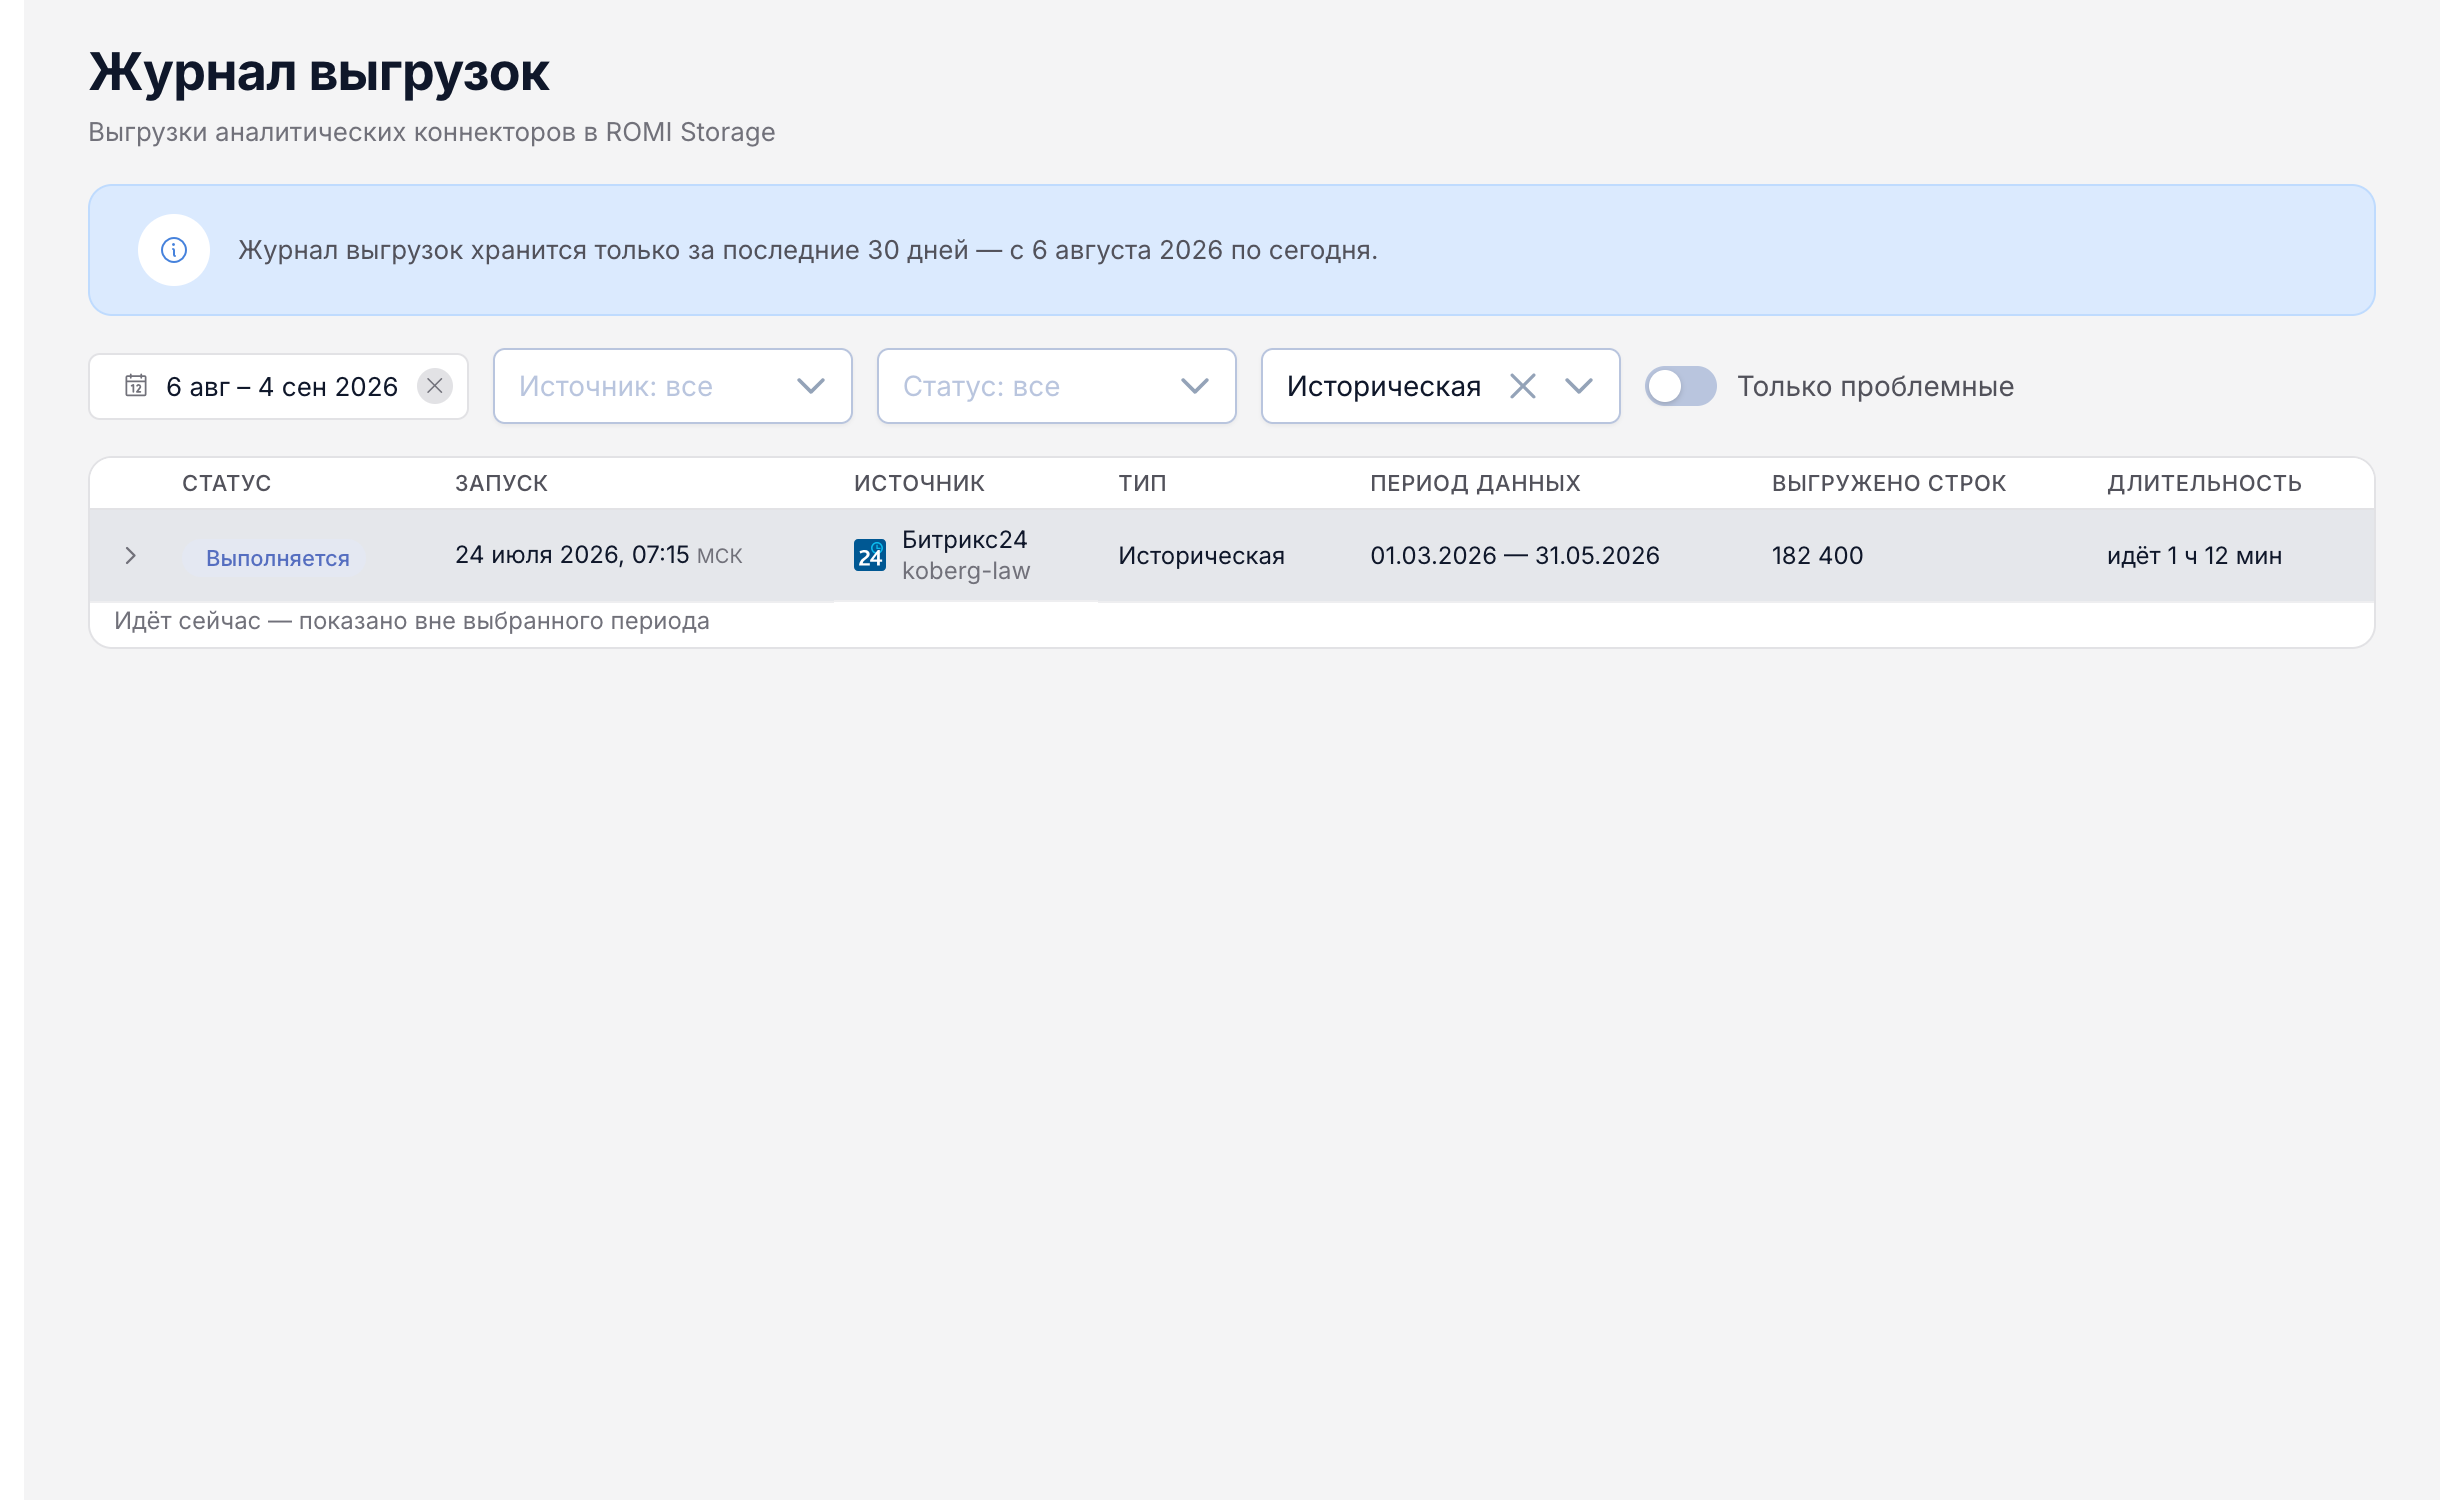Click the Битрикс24 logo icon
The image size is (2440, 1500).
click(x=870, y=555)
